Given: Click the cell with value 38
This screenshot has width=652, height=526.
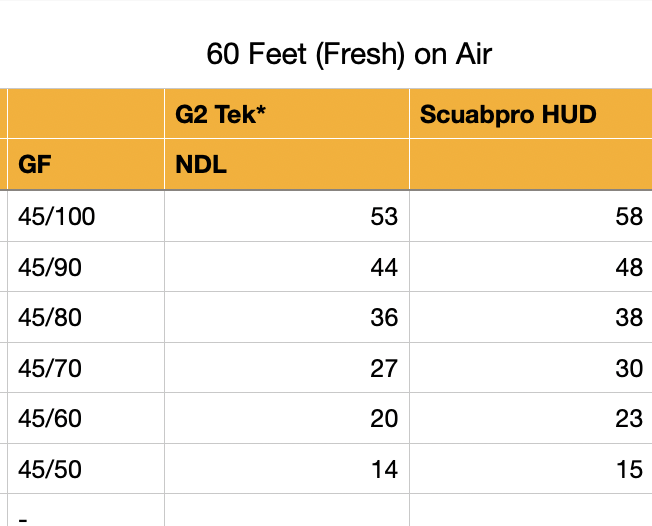Looking at the screenshot, I should pyautogui.click(x=530, y=318).
